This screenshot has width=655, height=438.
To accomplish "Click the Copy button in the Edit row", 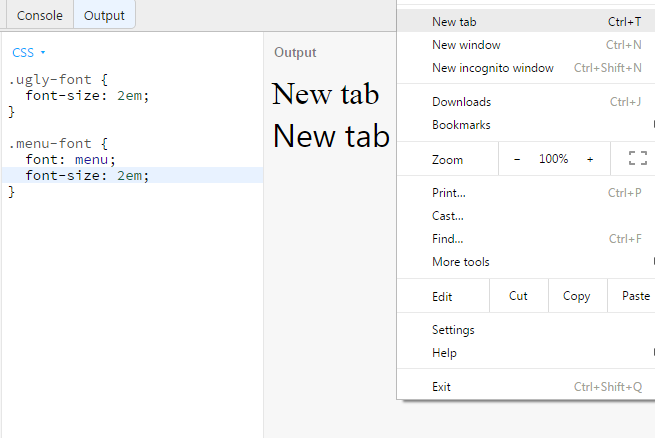I will 576,296.
